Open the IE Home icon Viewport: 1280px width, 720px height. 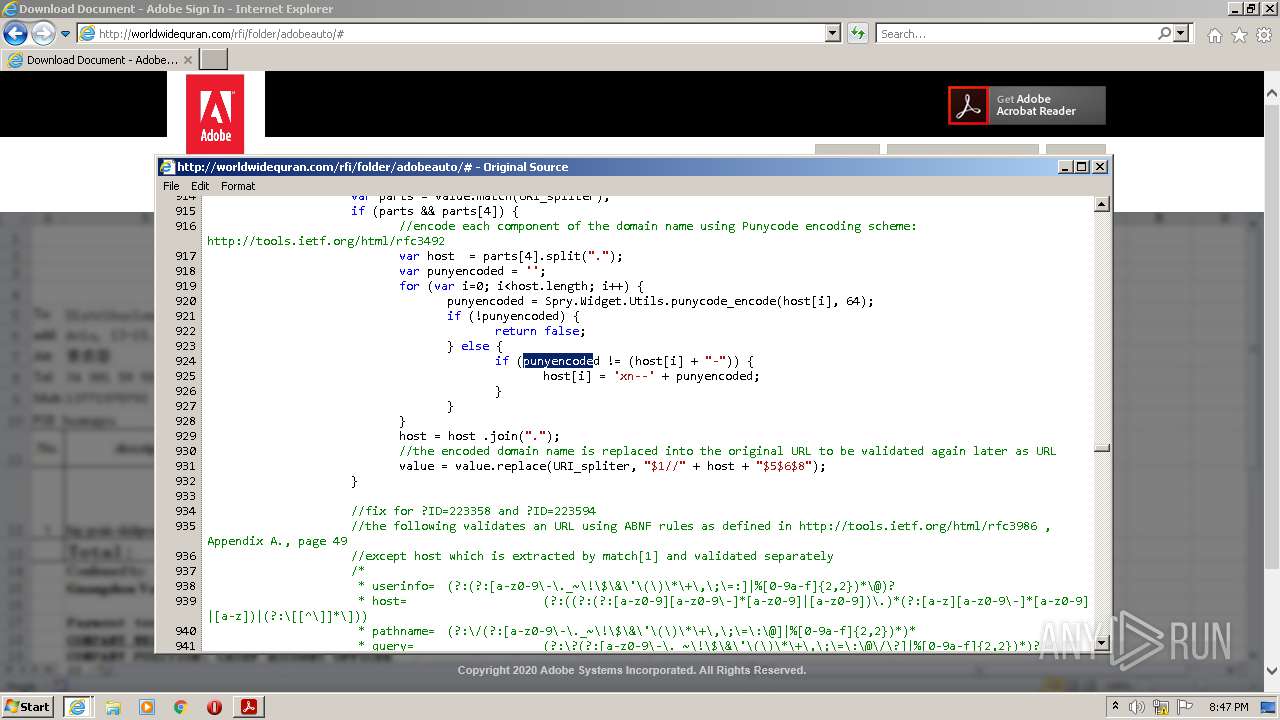(x=1214, y=35)
